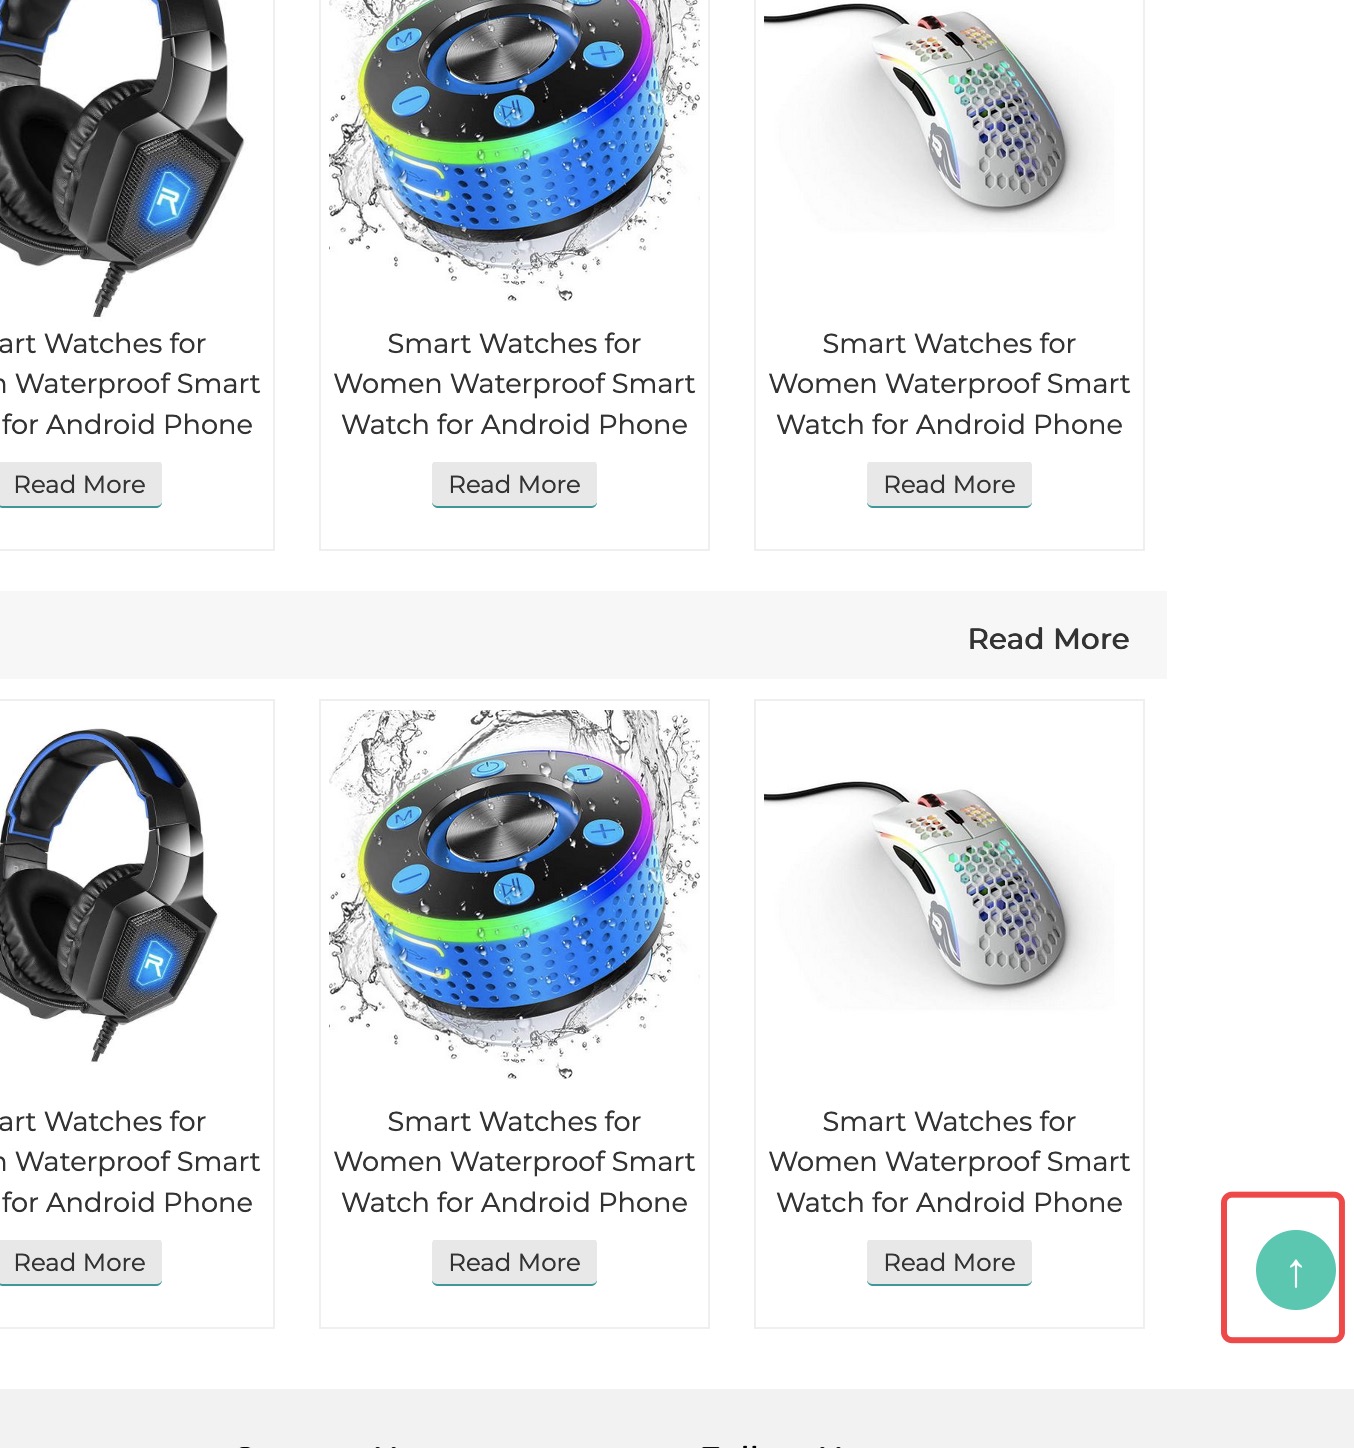Click Read More under top speaker product
This screenshot has width=1354, height=1448.
pyautogui.click(x=514, y=484)
